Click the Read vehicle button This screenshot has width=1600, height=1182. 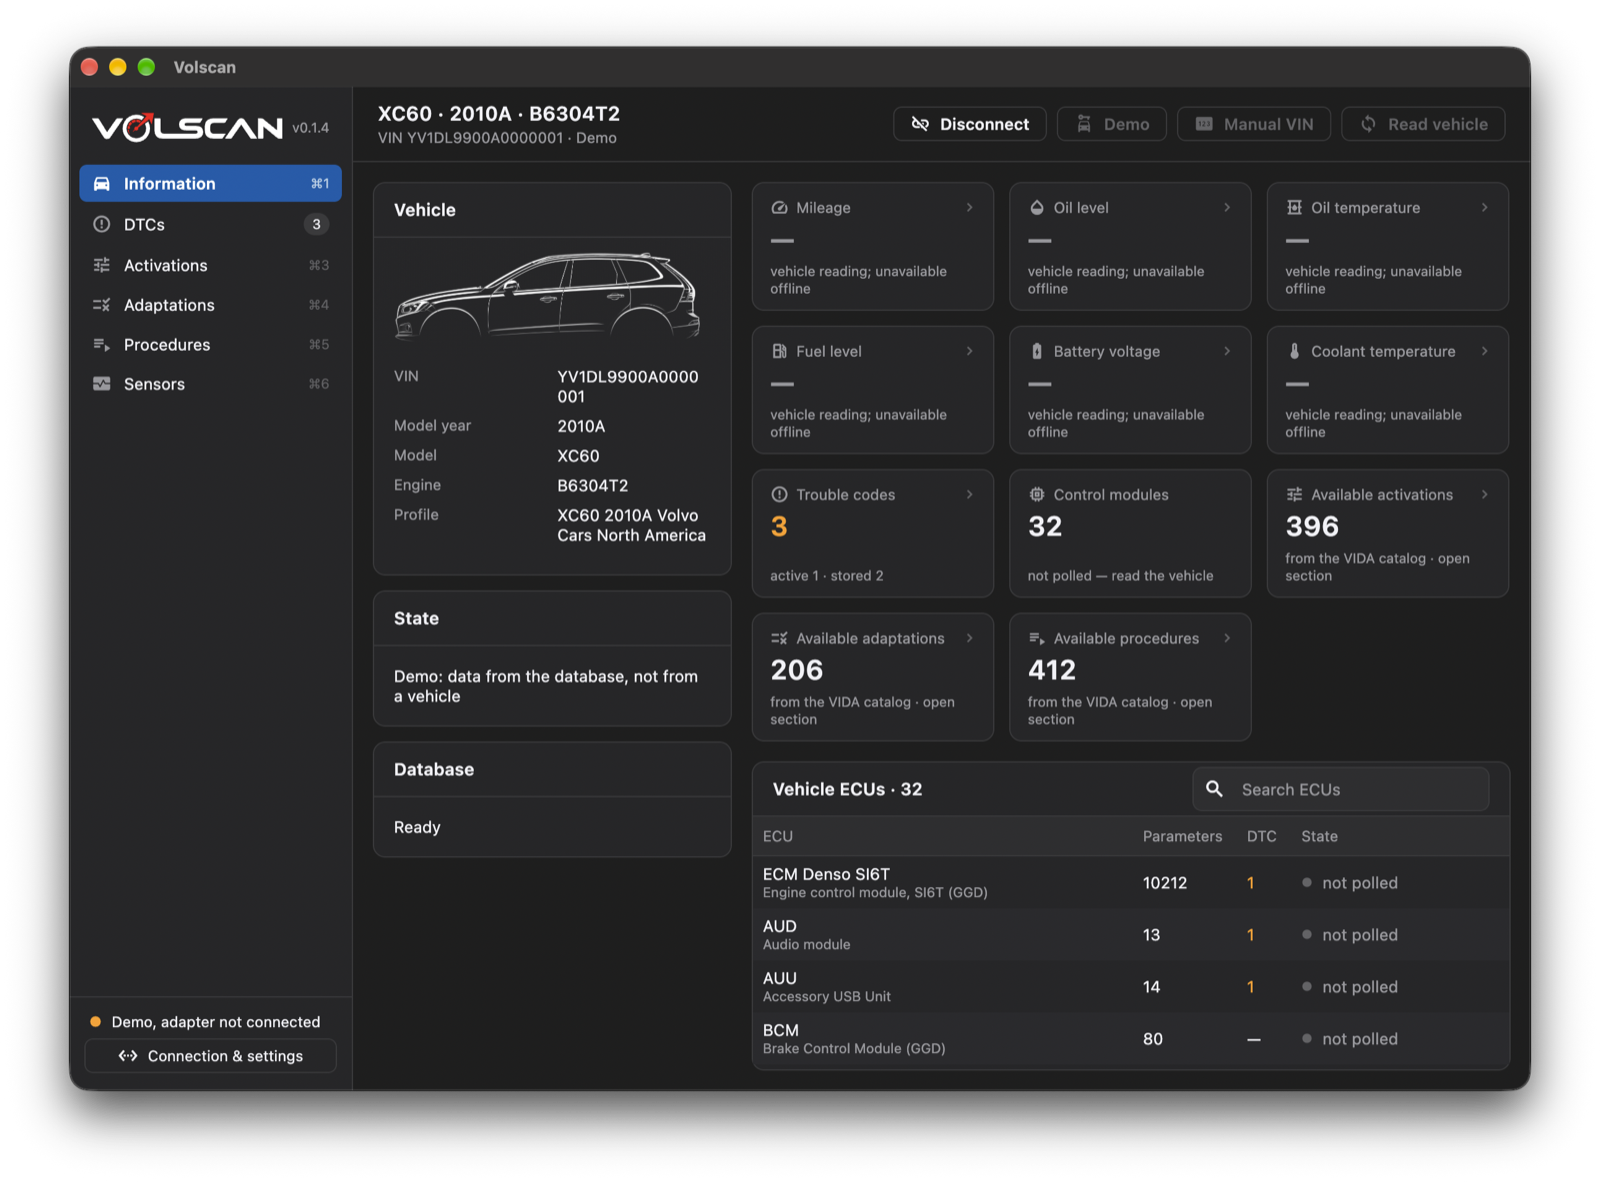pyautogui.click(x=1423, y=124)
